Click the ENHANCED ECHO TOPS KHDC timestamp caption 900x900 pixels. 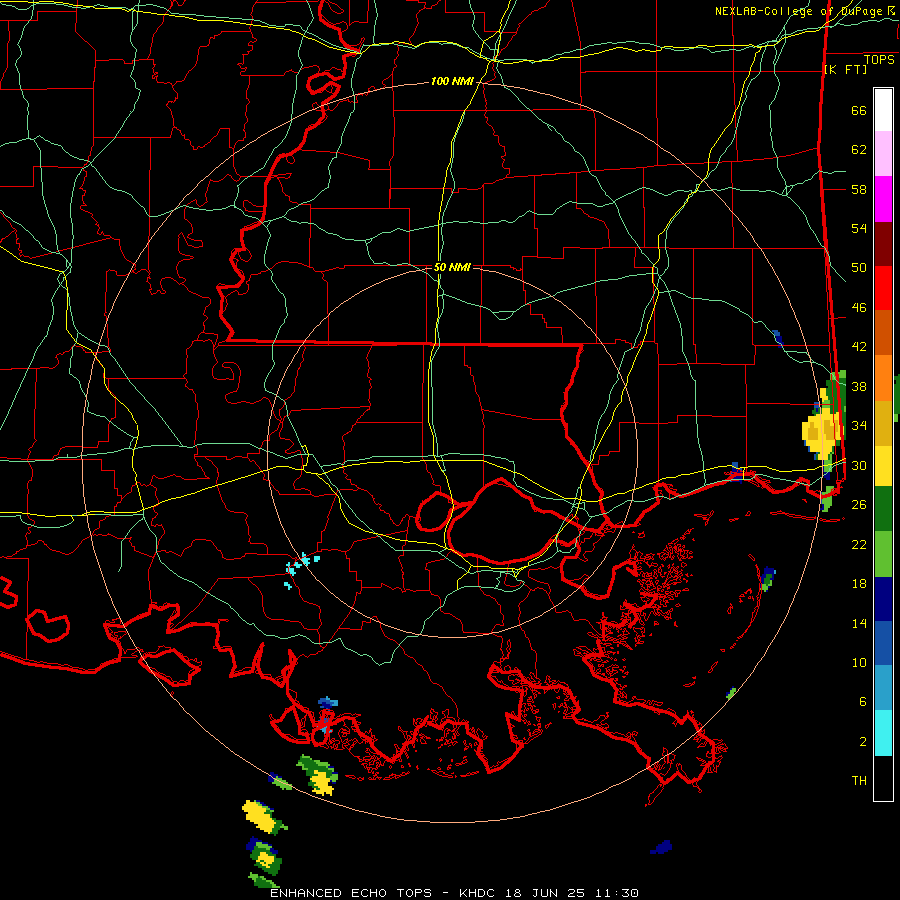click(454, 893)
